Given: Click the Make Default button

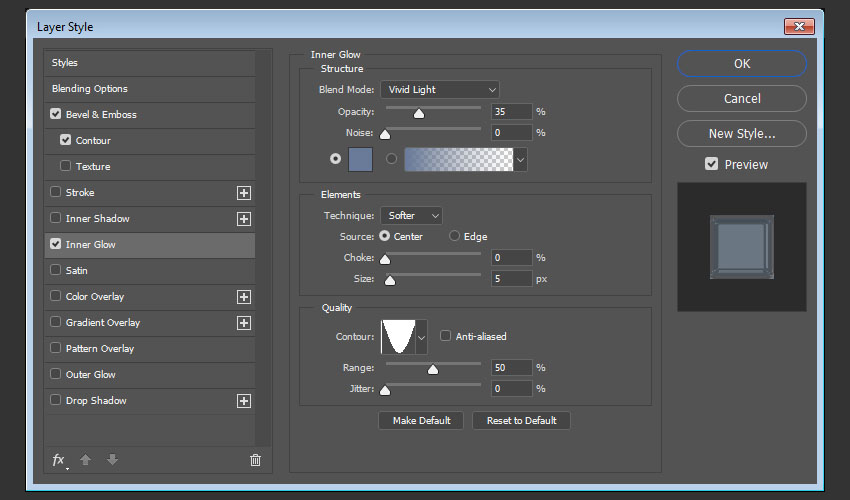Looking at the screenshot, I should pos(421,421).
